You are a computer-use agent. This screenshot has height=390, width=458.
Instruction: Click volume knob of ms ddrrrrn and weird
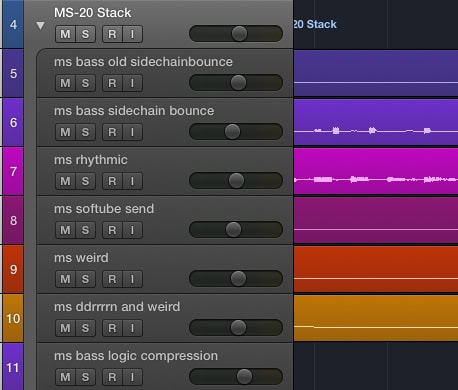(x=238, y=328)
